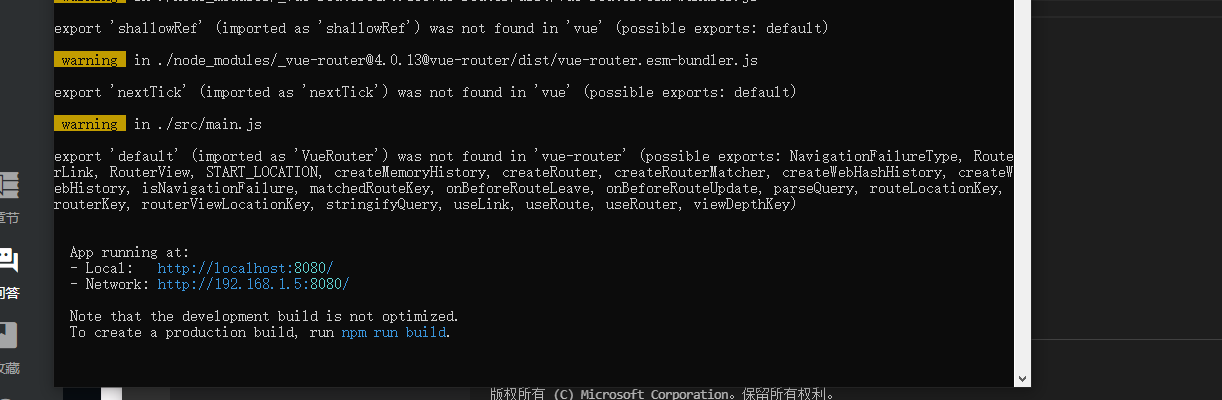Screen dimensions: 1222x400
Task: Click the 'shallowRef' not found warning line
Action: [x=441, y=28]
